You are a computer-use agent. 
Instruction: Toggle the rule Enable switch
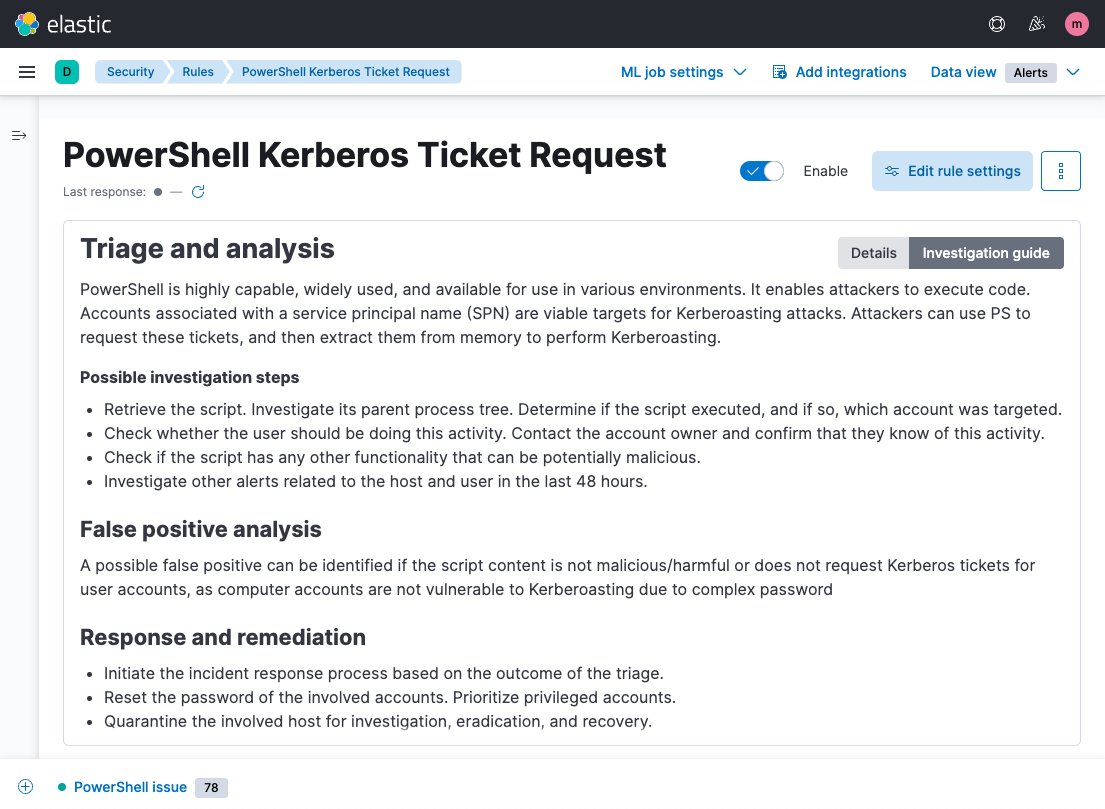[x=761, y=171]
